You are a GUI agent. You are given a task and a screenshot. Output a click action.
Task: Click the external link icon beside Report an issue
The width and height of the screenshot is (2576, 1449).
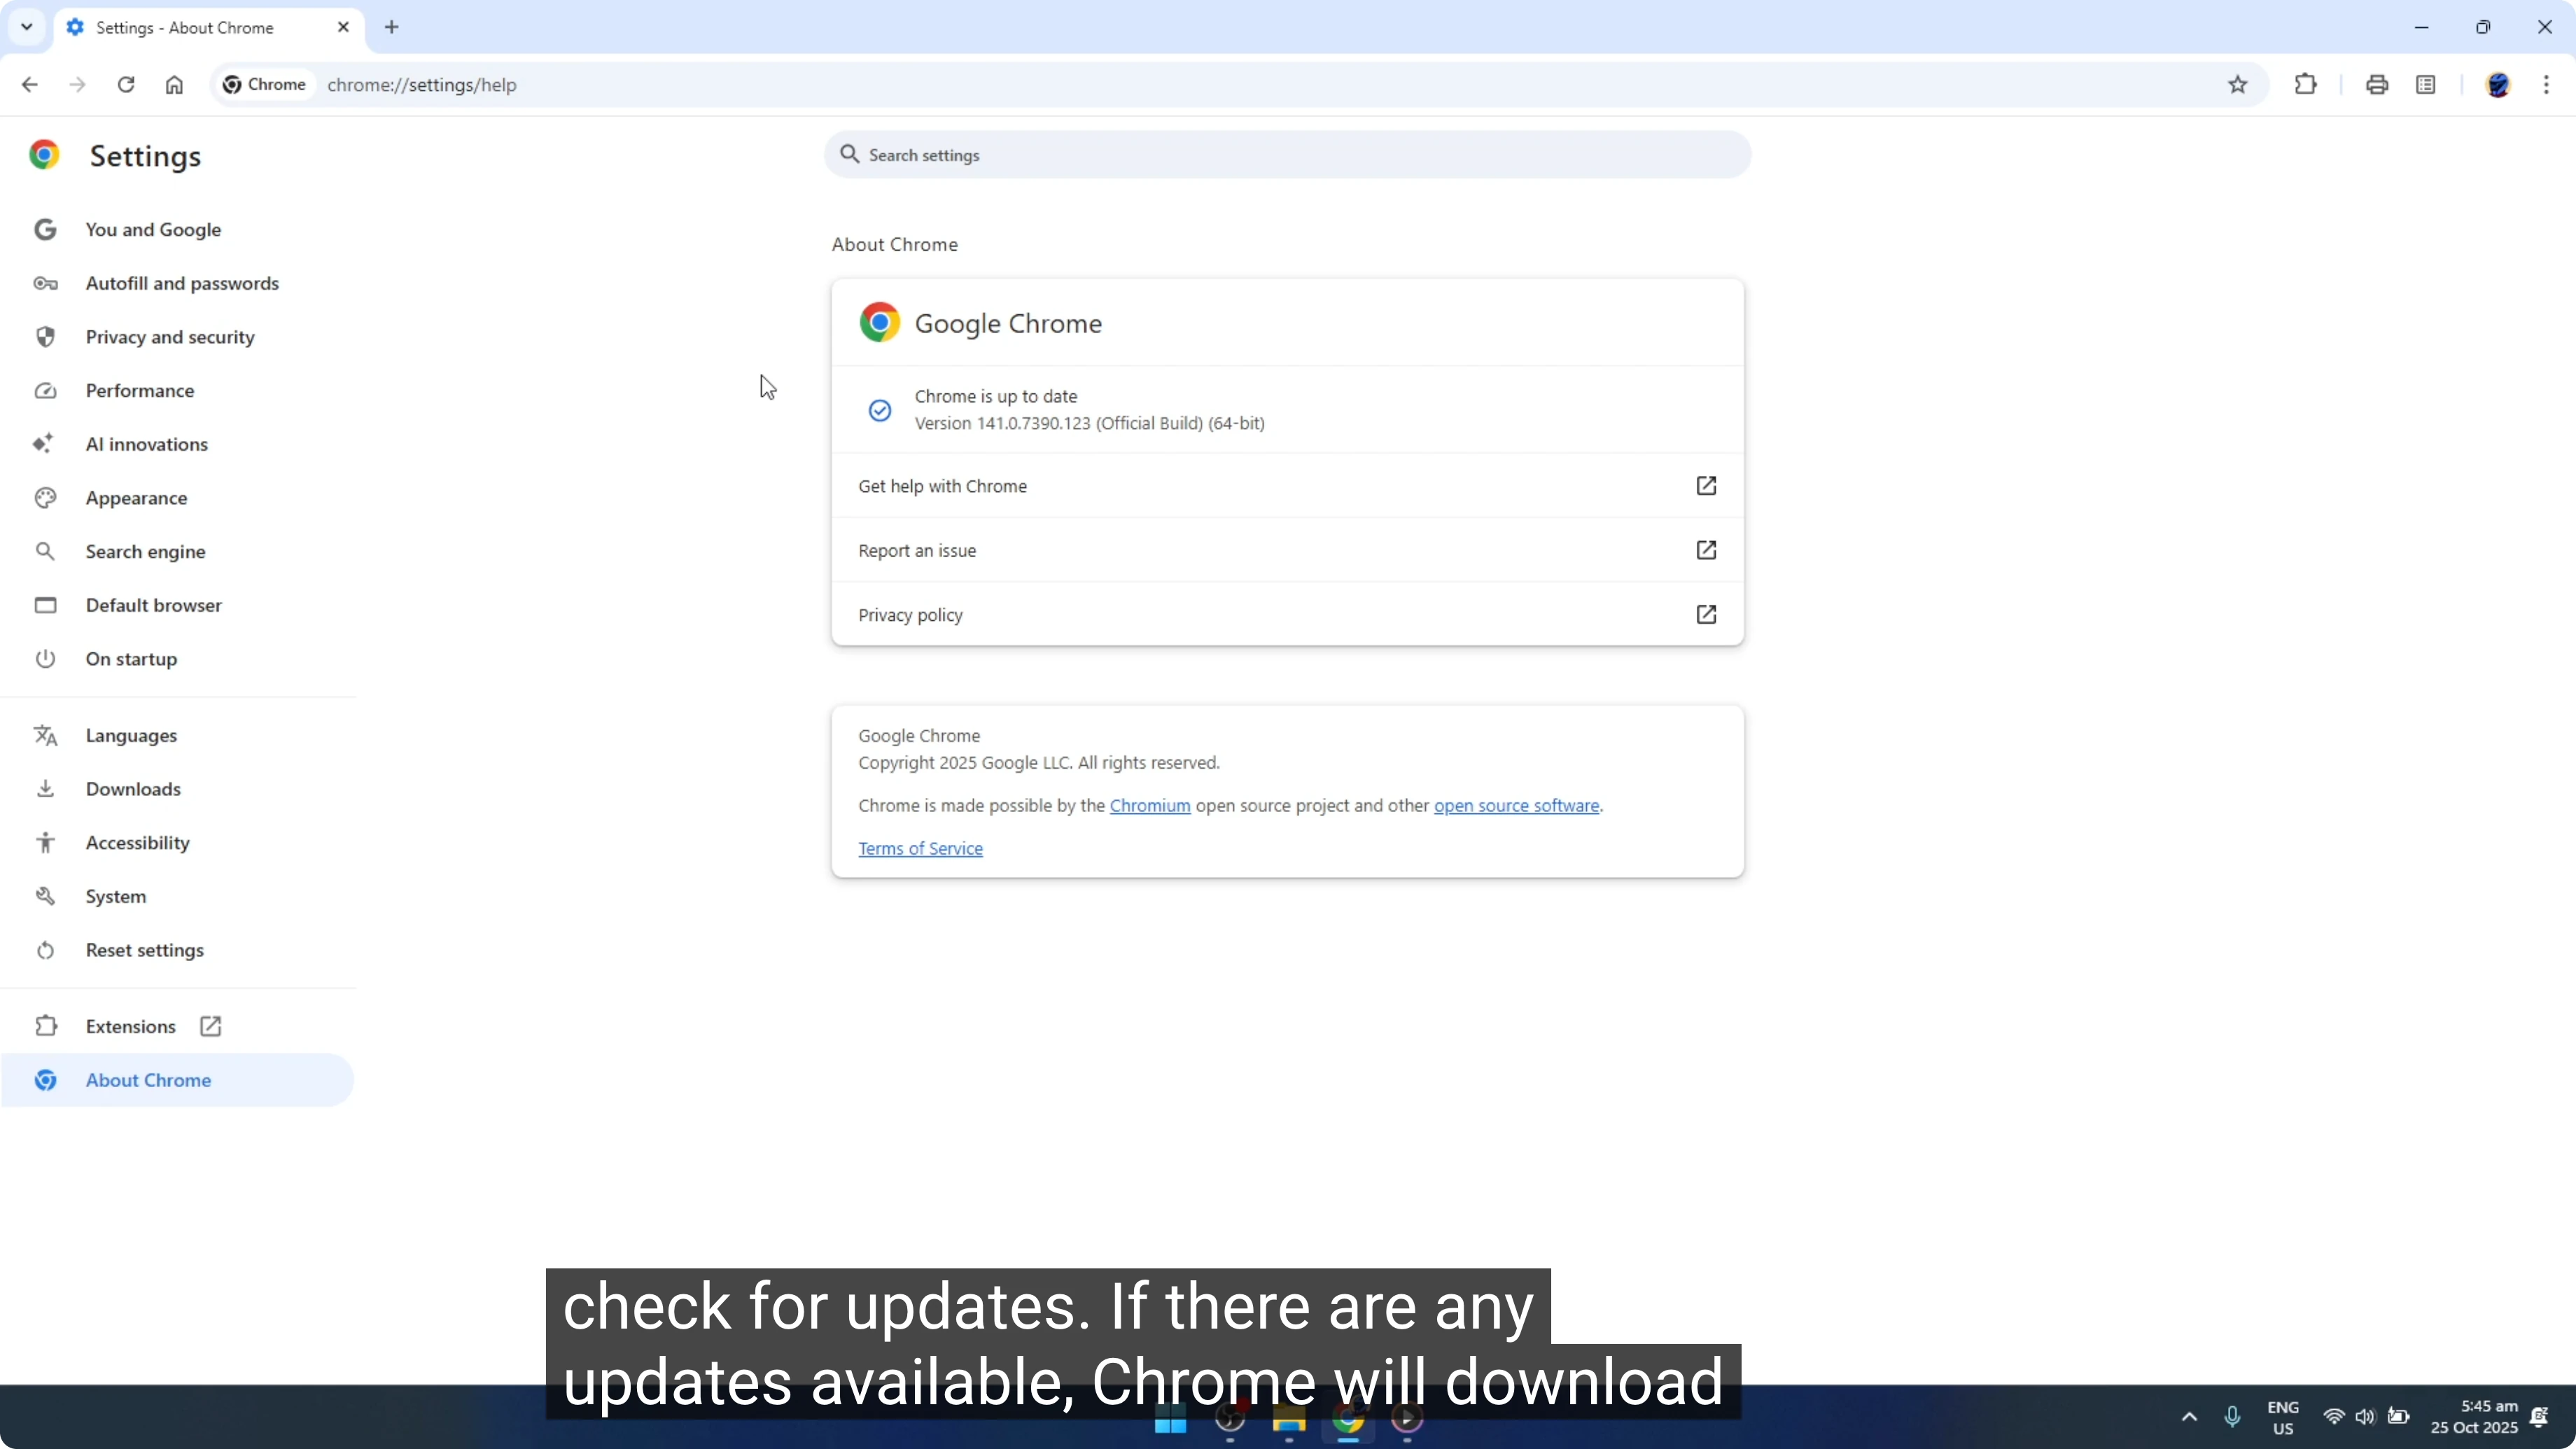[x=1707, y=550]
